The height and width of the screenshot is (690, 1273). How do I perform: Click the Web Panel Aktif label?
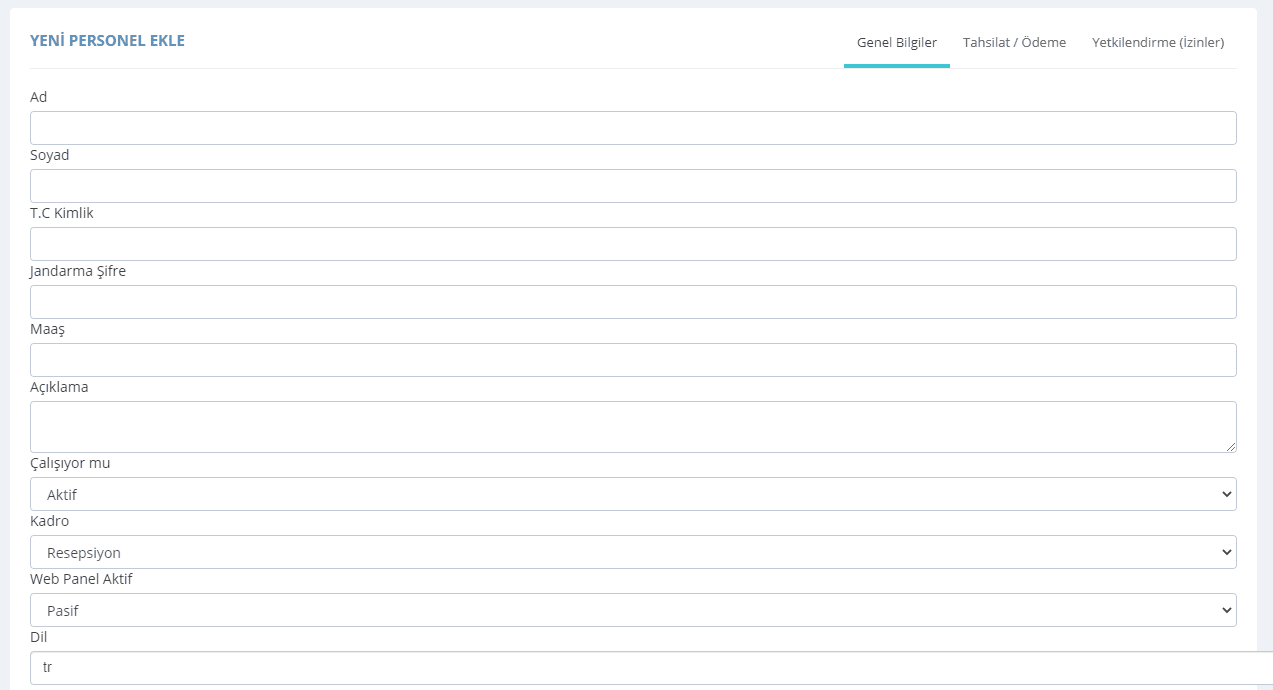coord(81,579)
